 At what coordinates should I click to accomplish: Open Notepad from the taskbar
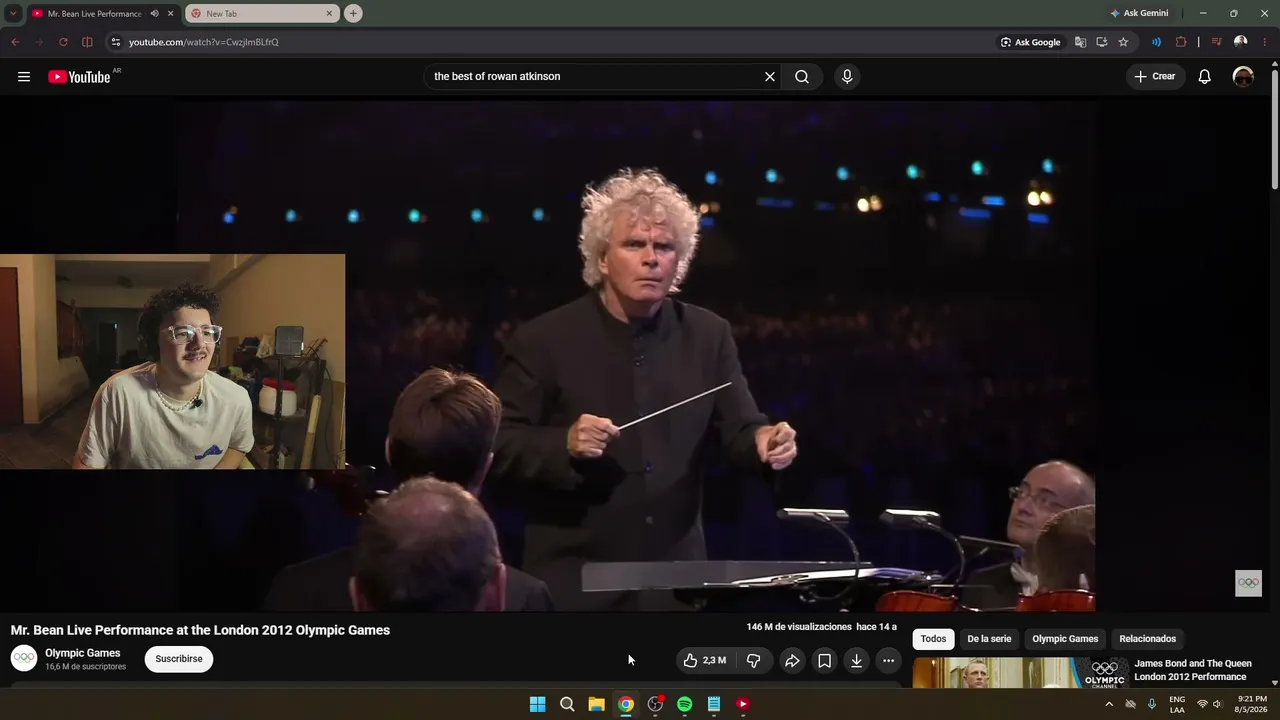click(x=713, y=704)
